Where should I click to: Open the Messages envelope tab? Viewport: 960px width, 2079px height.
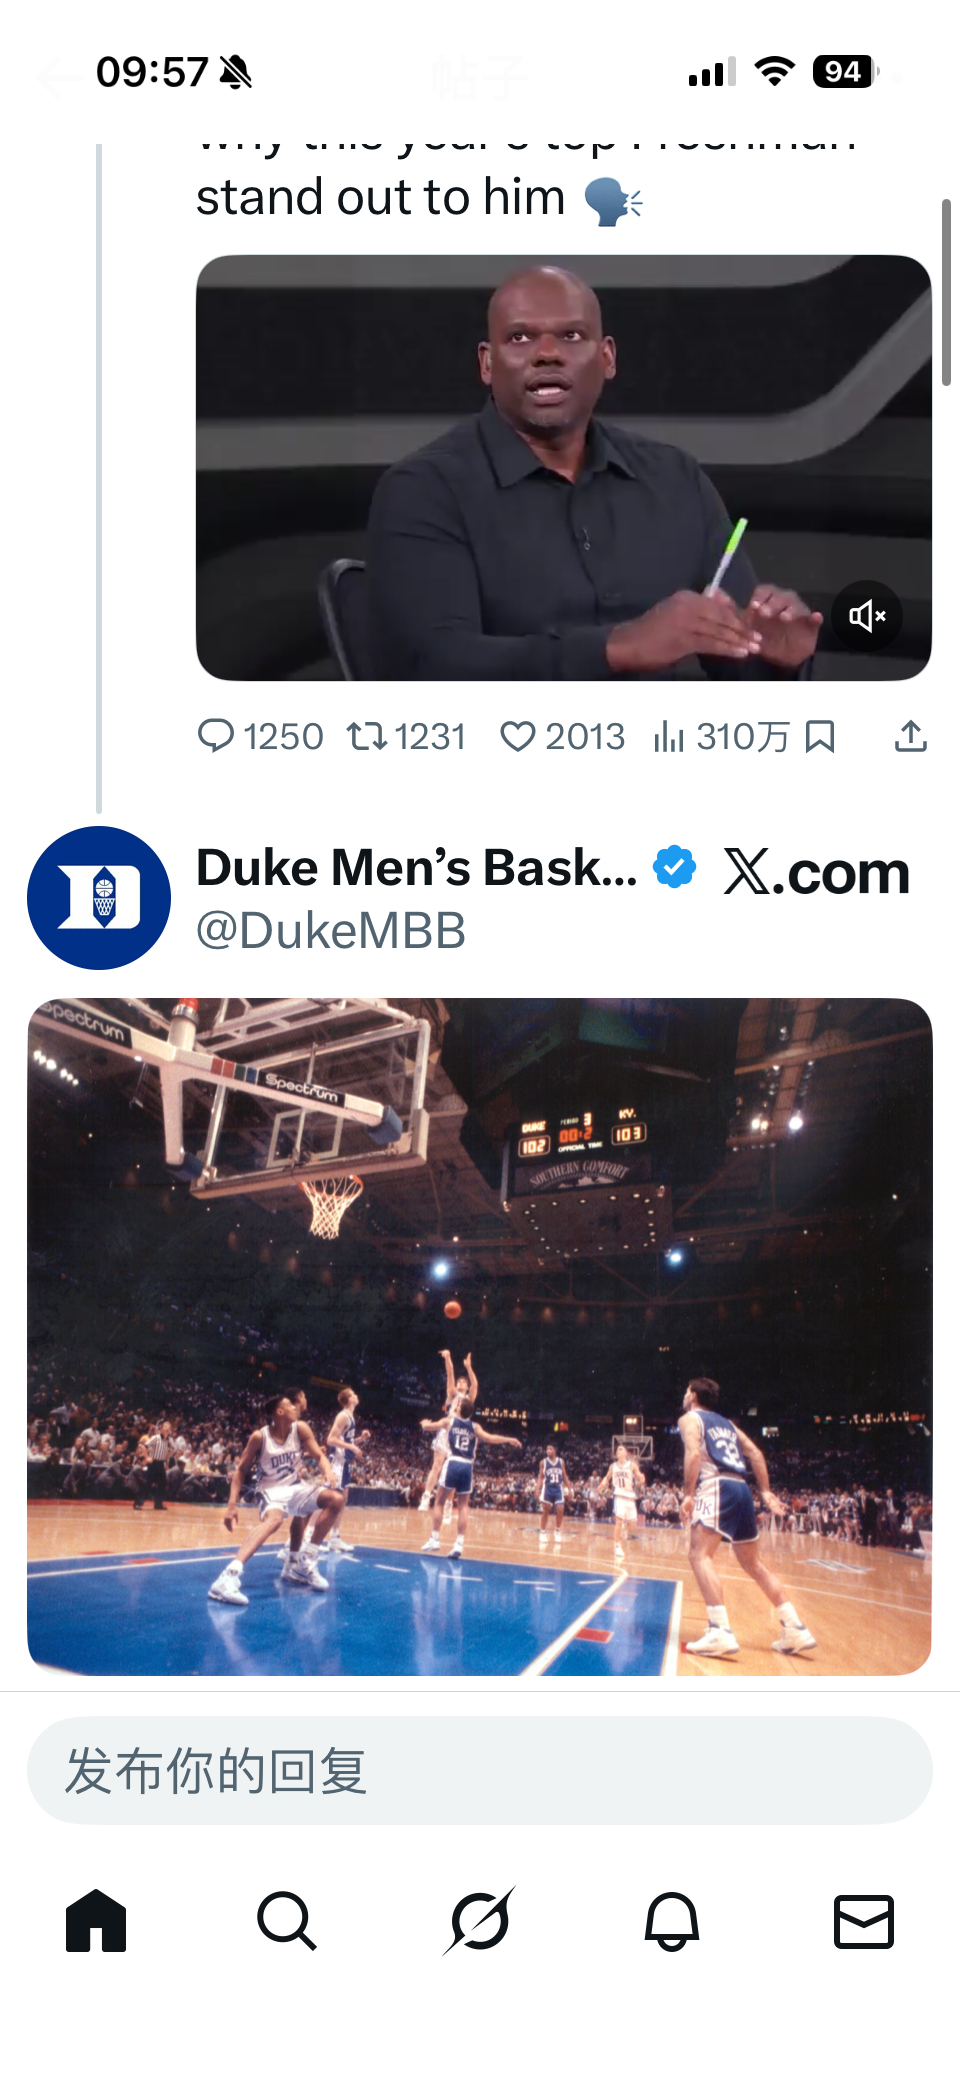tap(863, 1920)
